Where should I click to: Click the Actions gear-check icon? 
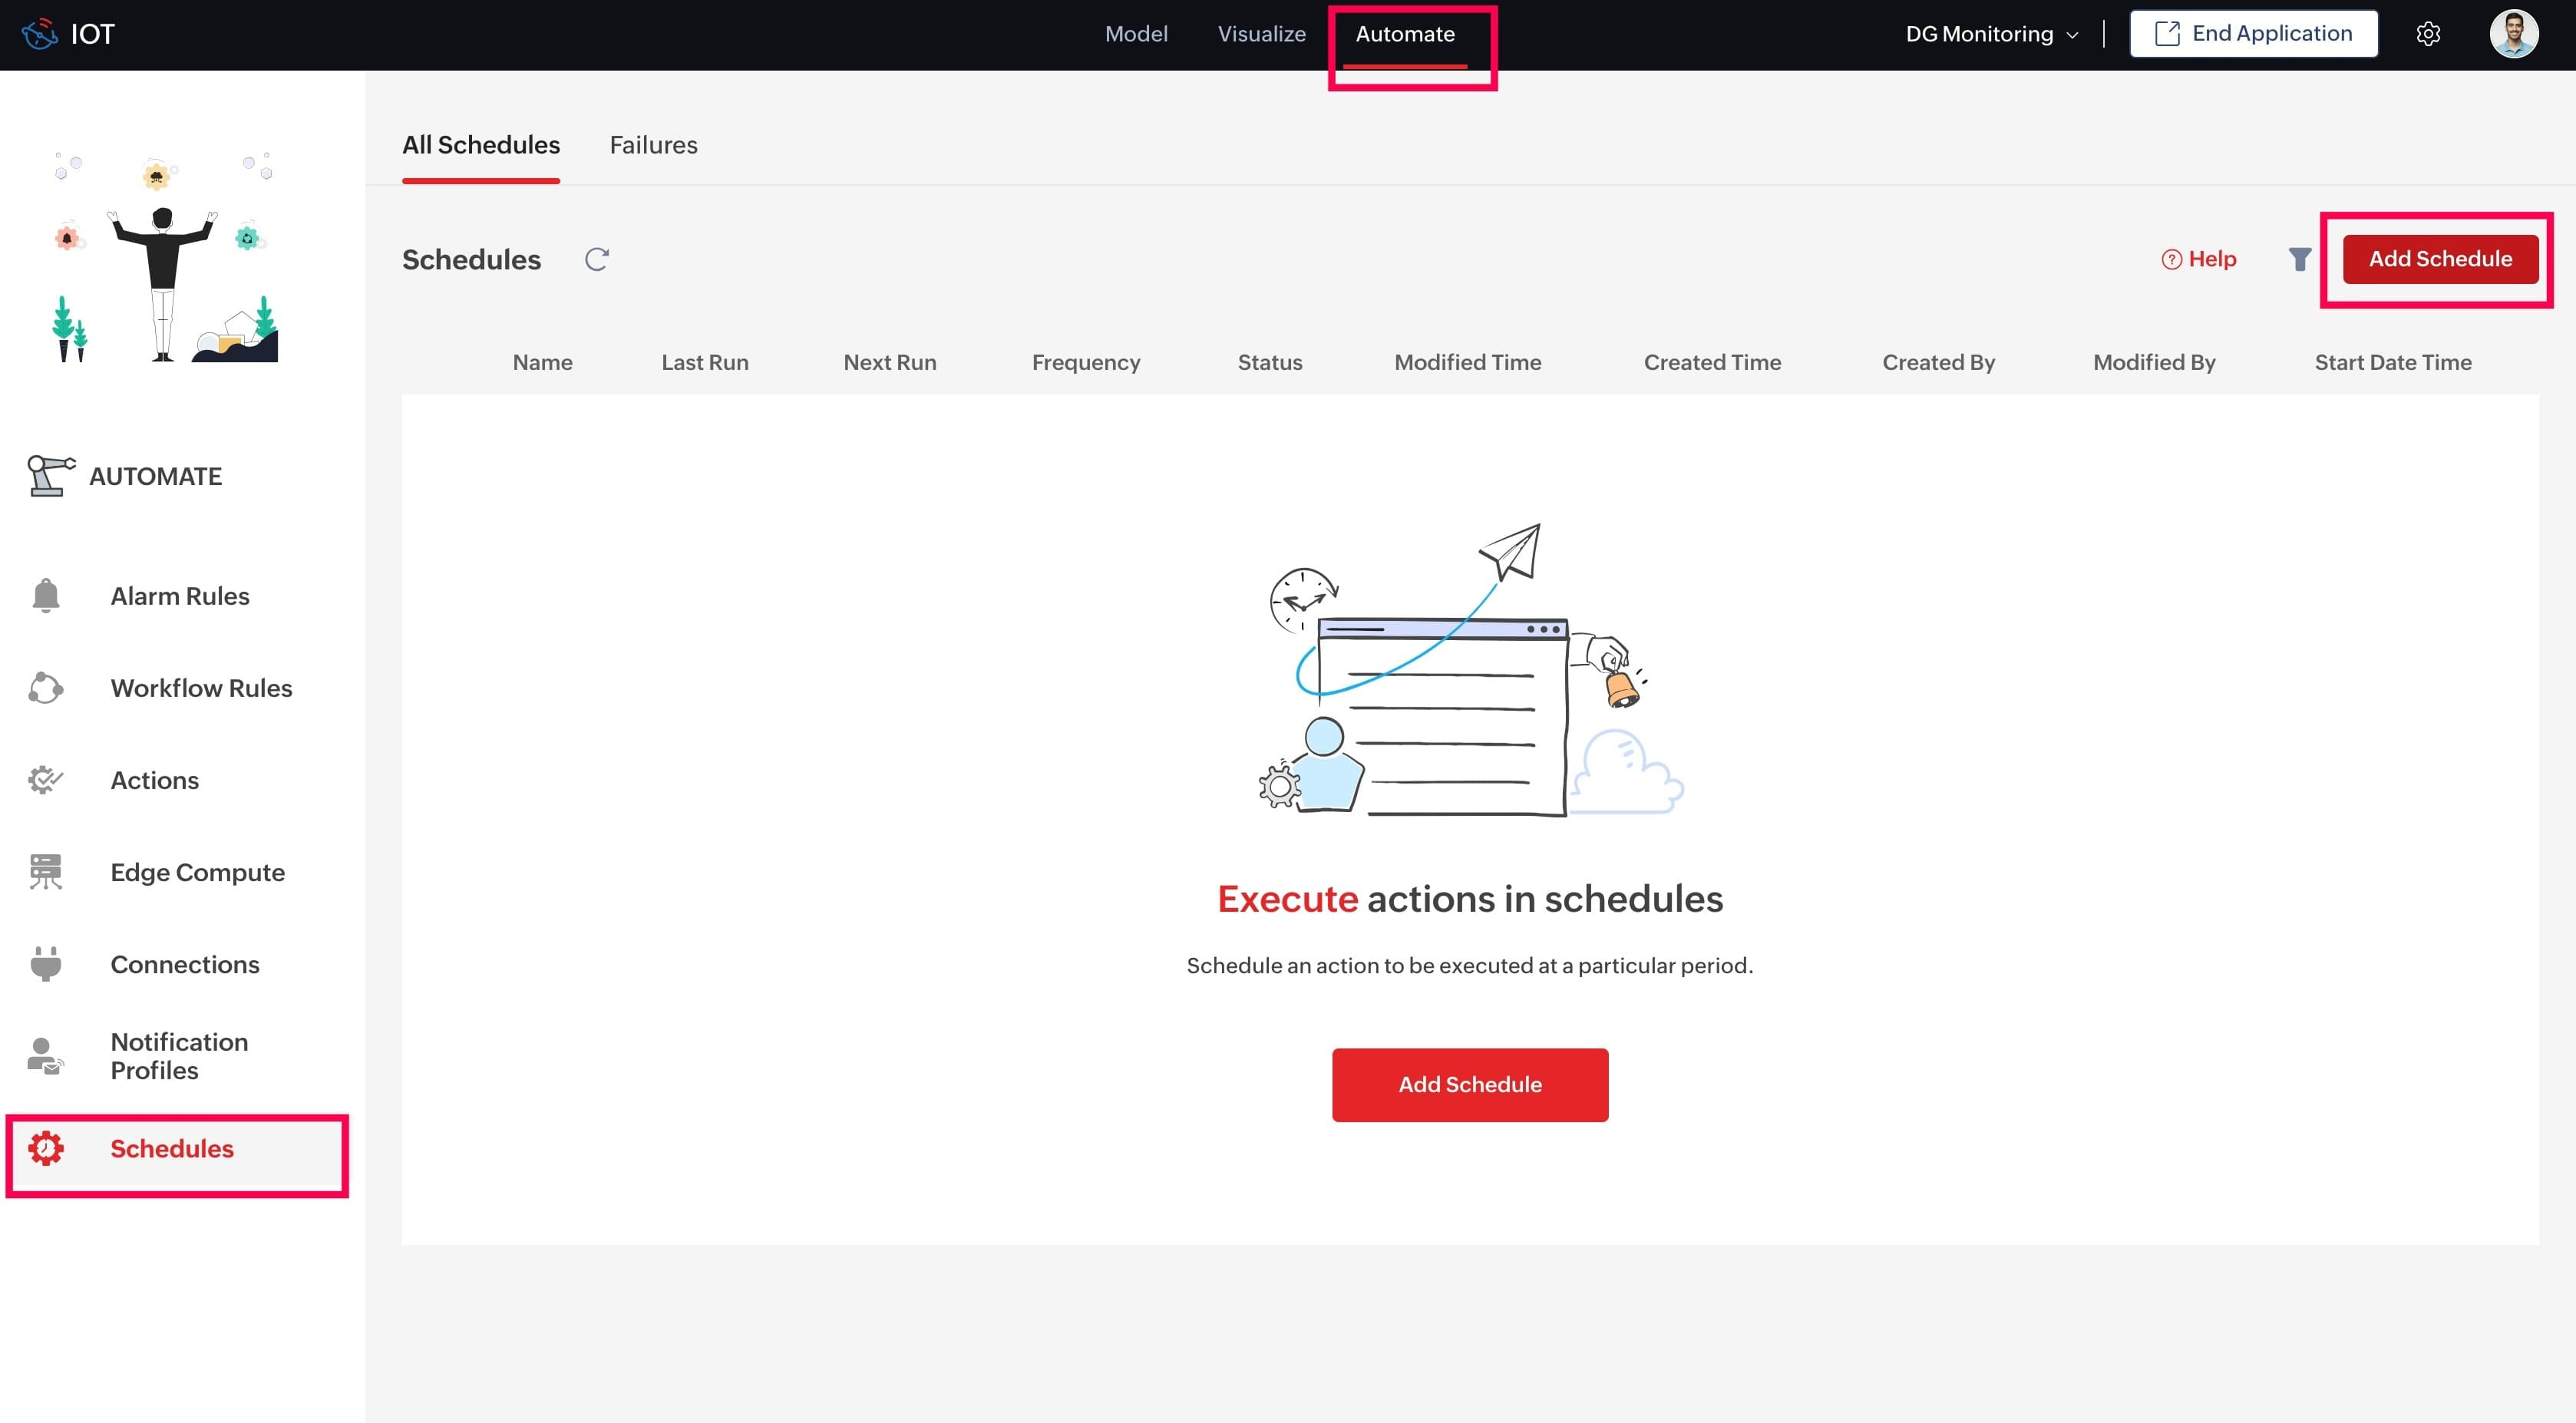46,780
